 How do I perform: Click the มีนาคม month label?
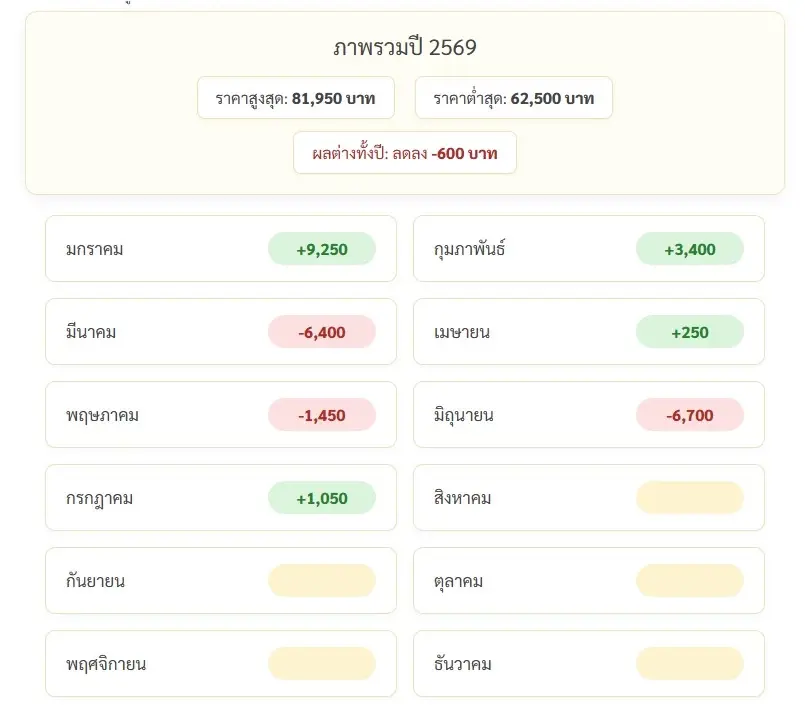click(x=91, y=332)
